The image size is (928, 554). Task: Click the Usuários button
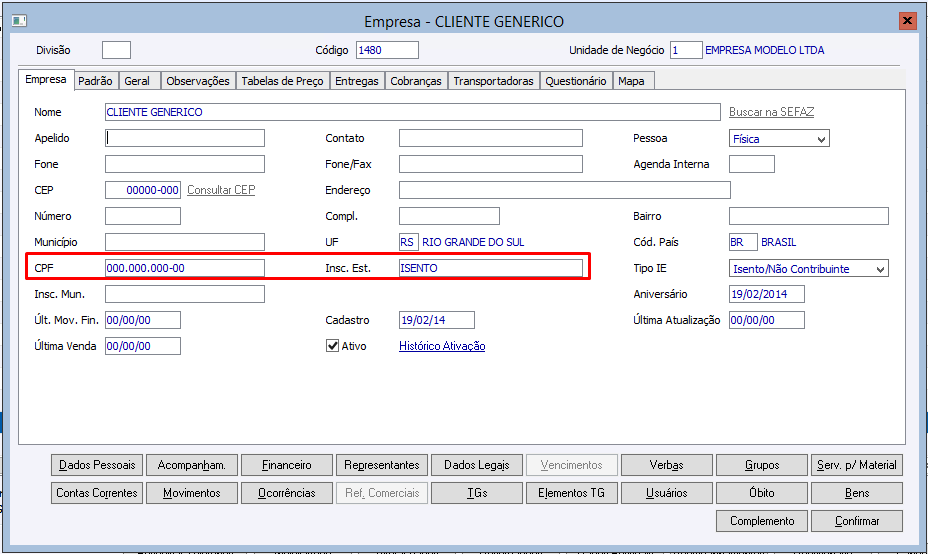[666, 493]
